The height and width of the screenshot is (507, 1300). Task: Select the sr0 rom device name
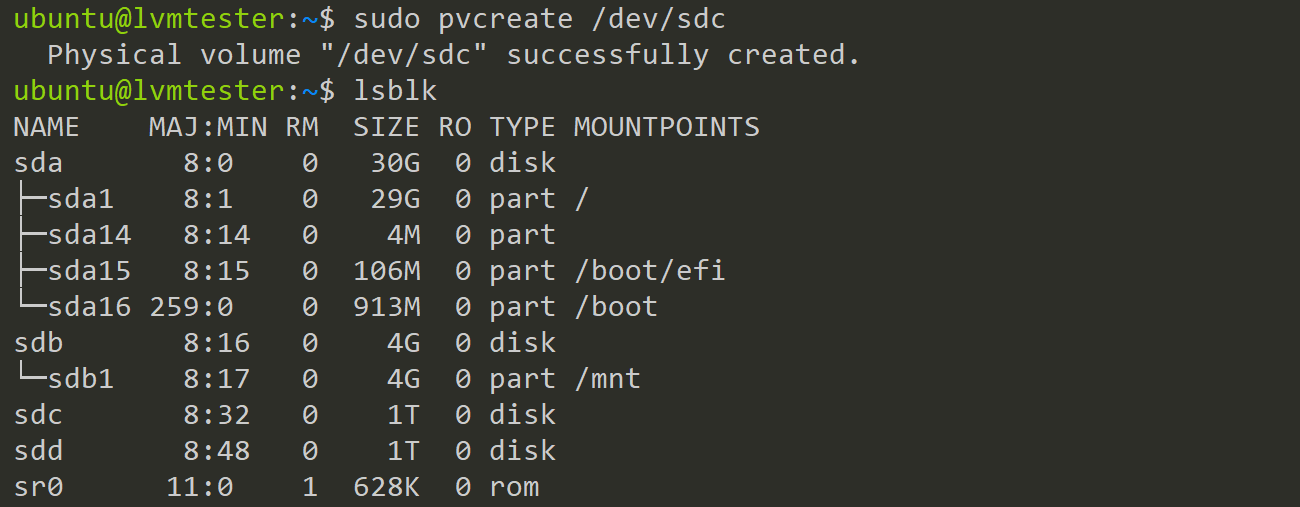pyautogui.click(x=38, y=487)
